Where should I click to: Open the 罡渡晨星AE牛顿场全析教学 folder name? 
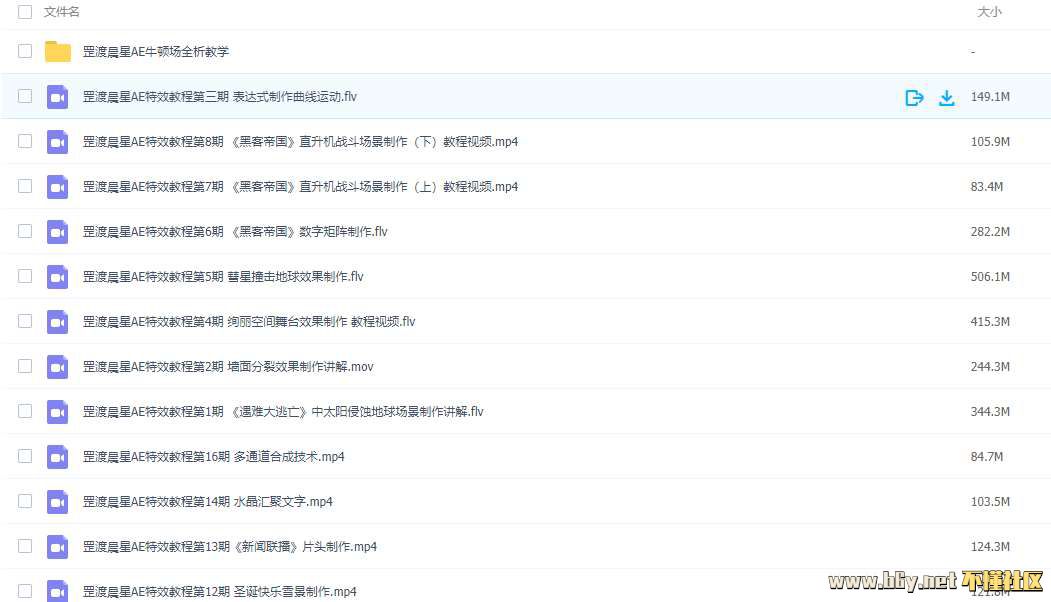(156, 52)
